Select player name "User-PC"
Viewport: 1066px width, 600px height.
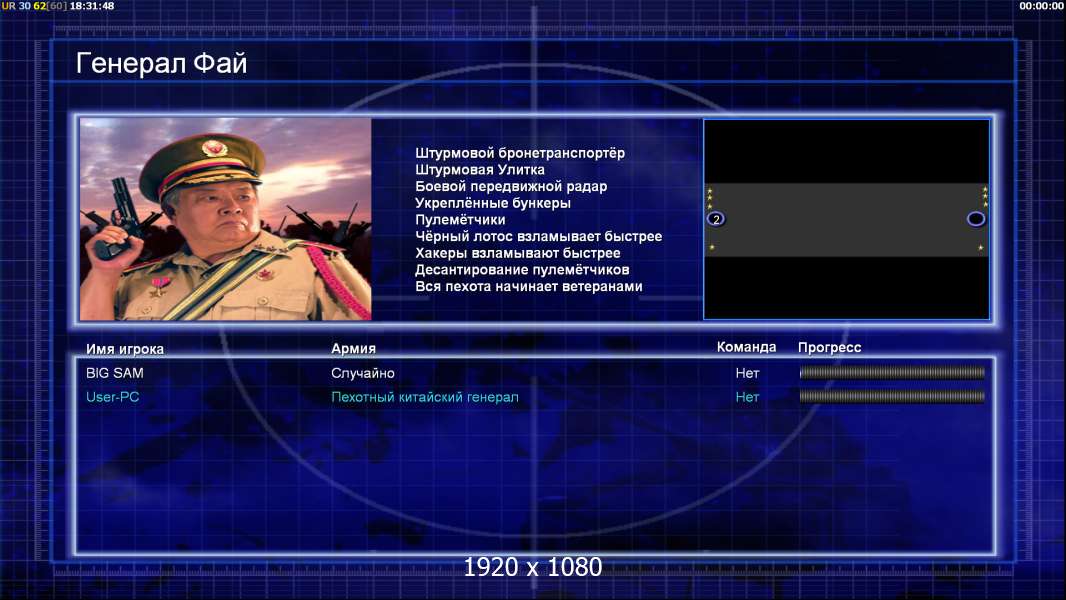113,397
